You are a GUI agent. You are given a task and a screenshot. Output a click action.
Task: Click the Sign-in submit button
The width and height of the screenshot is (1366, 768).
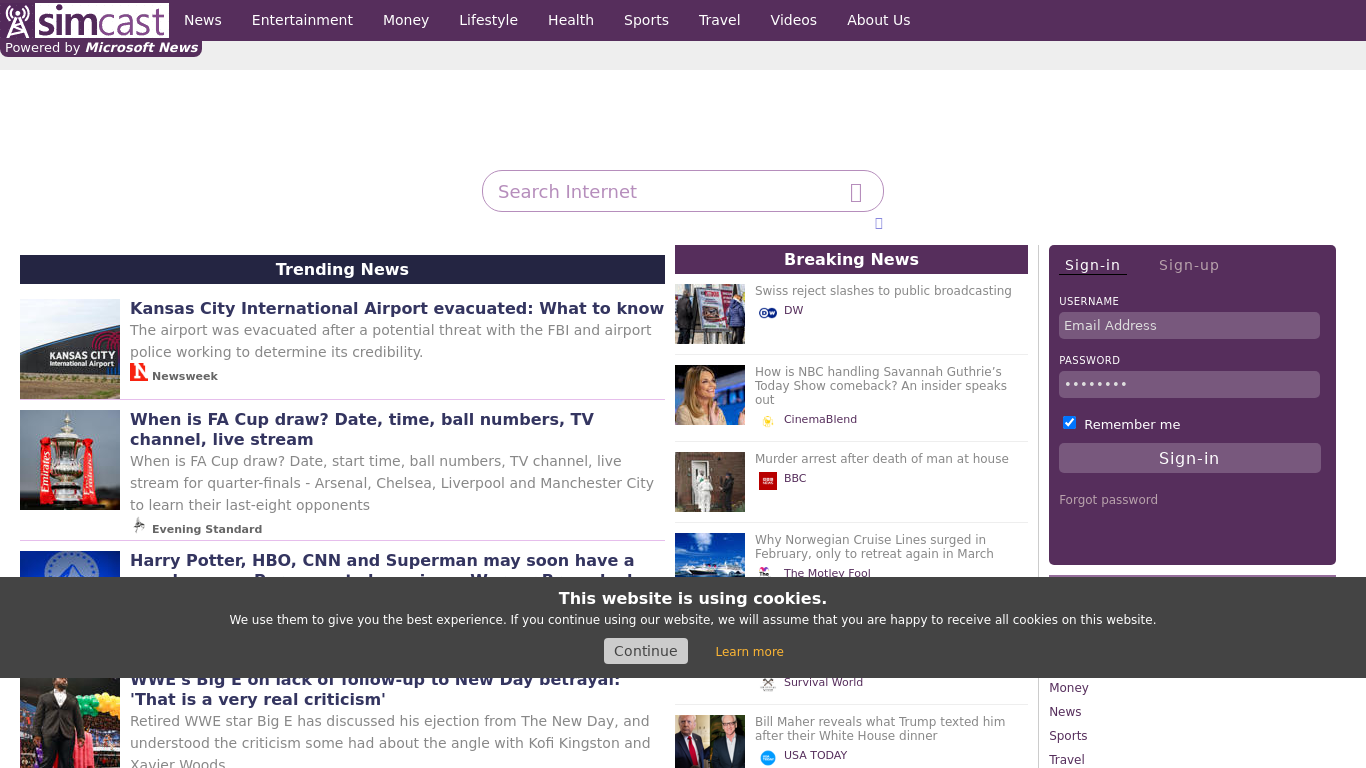[1189, 458]
